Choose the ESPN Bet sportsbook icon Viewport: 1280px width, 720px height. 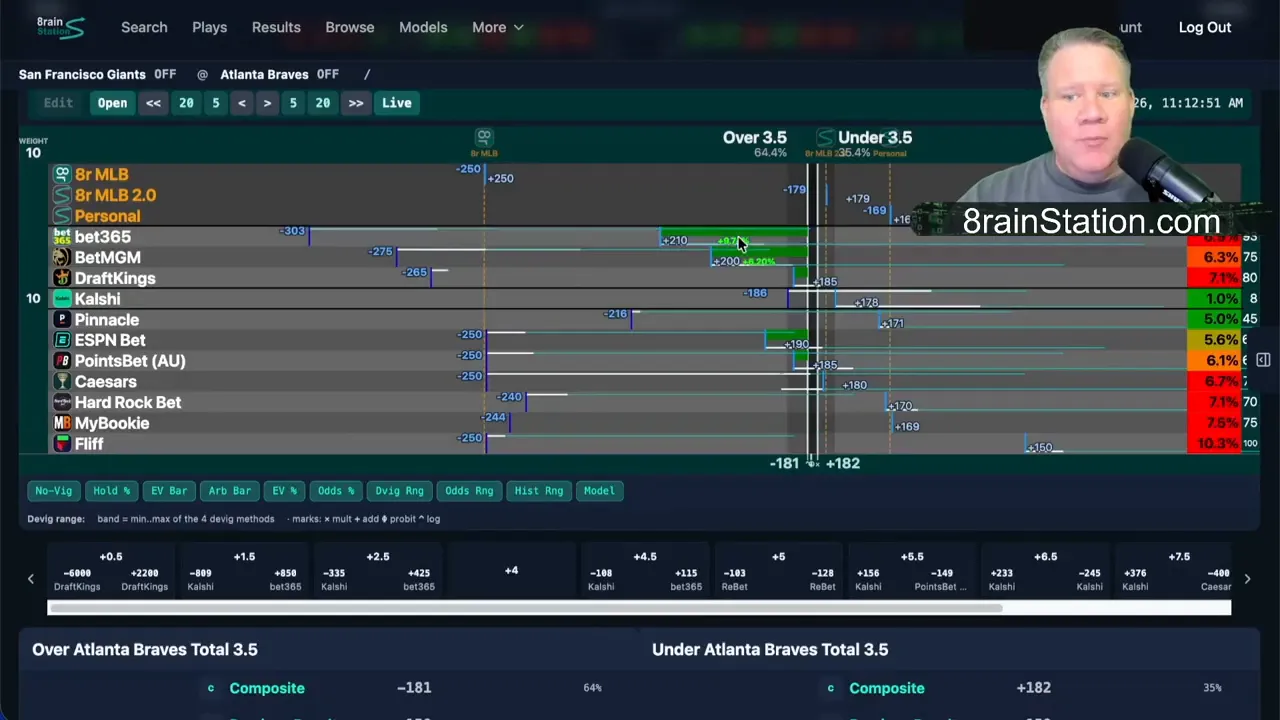62,340
